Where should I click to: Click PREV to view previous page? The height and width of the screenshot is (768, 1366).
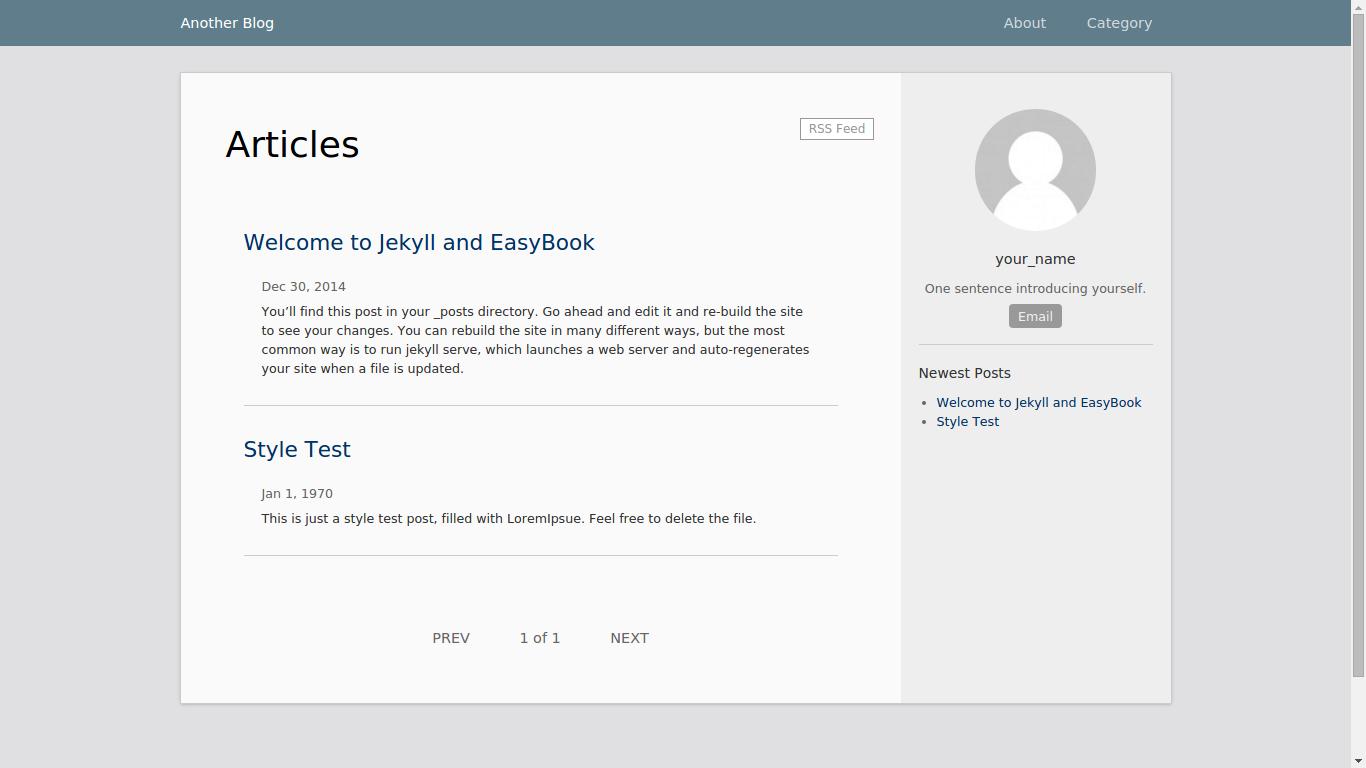tap(451, 637)
